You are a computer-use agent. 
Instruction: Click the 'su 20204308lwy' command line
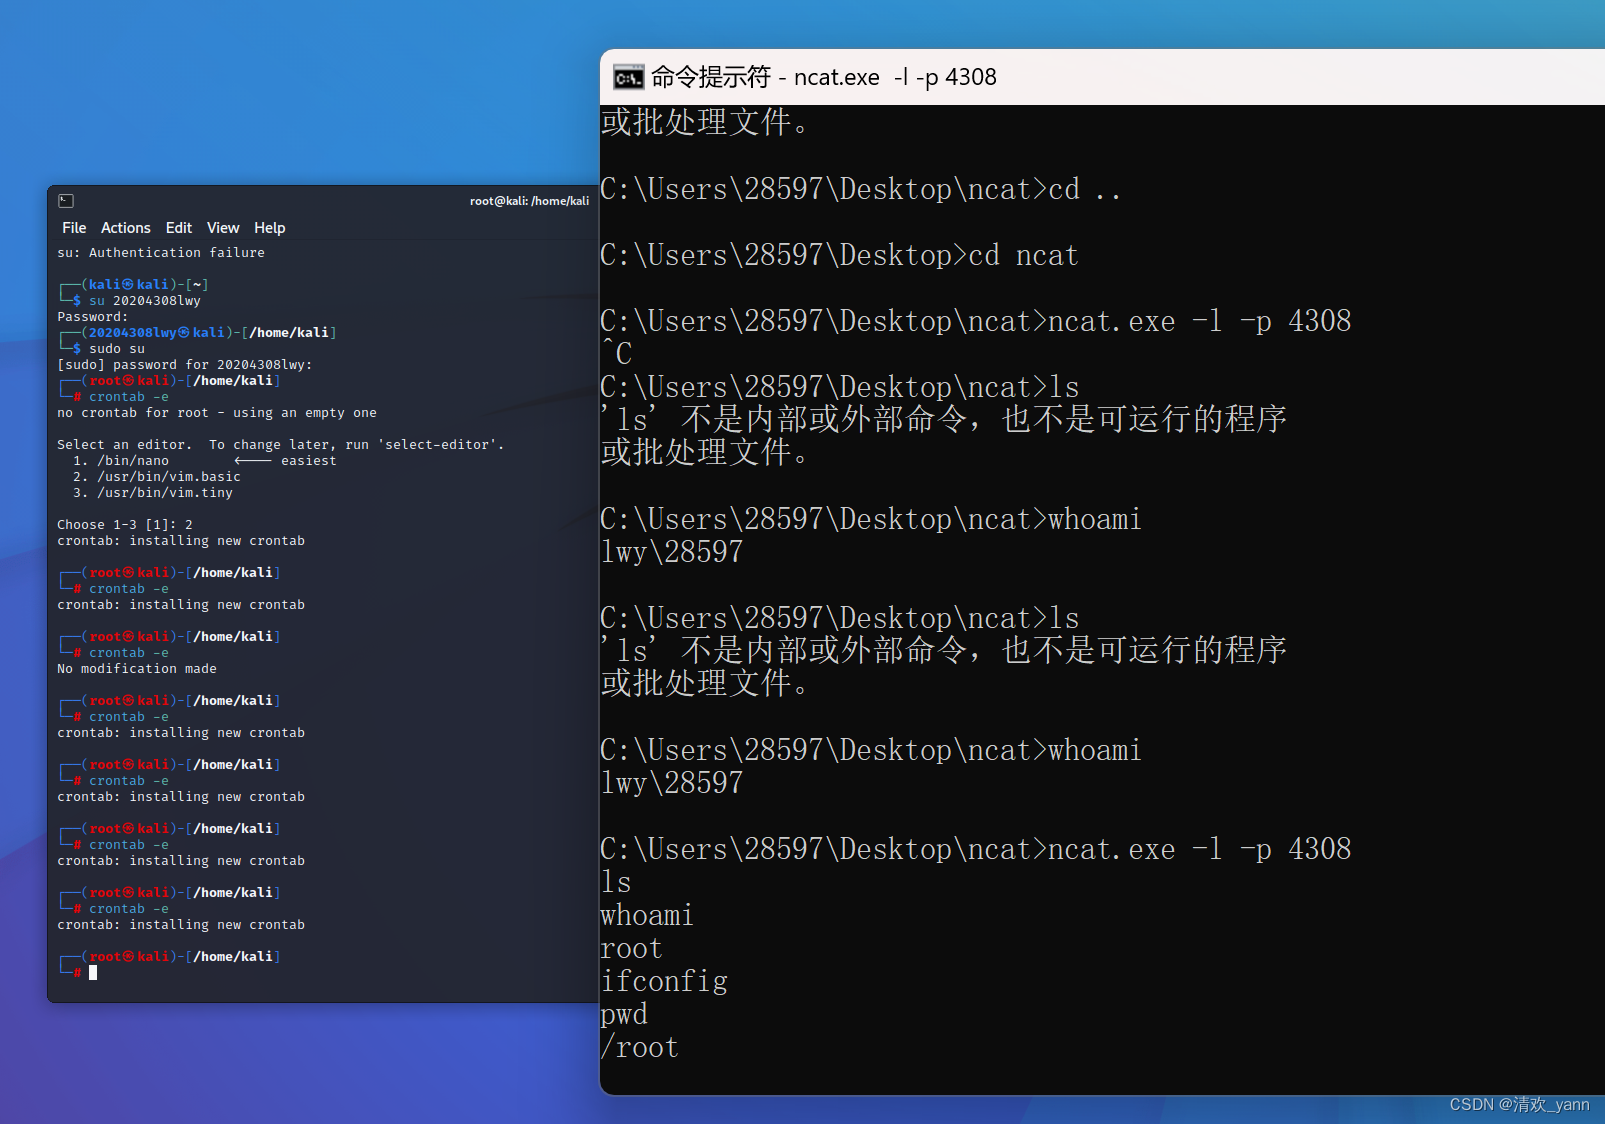click(144, 301)
